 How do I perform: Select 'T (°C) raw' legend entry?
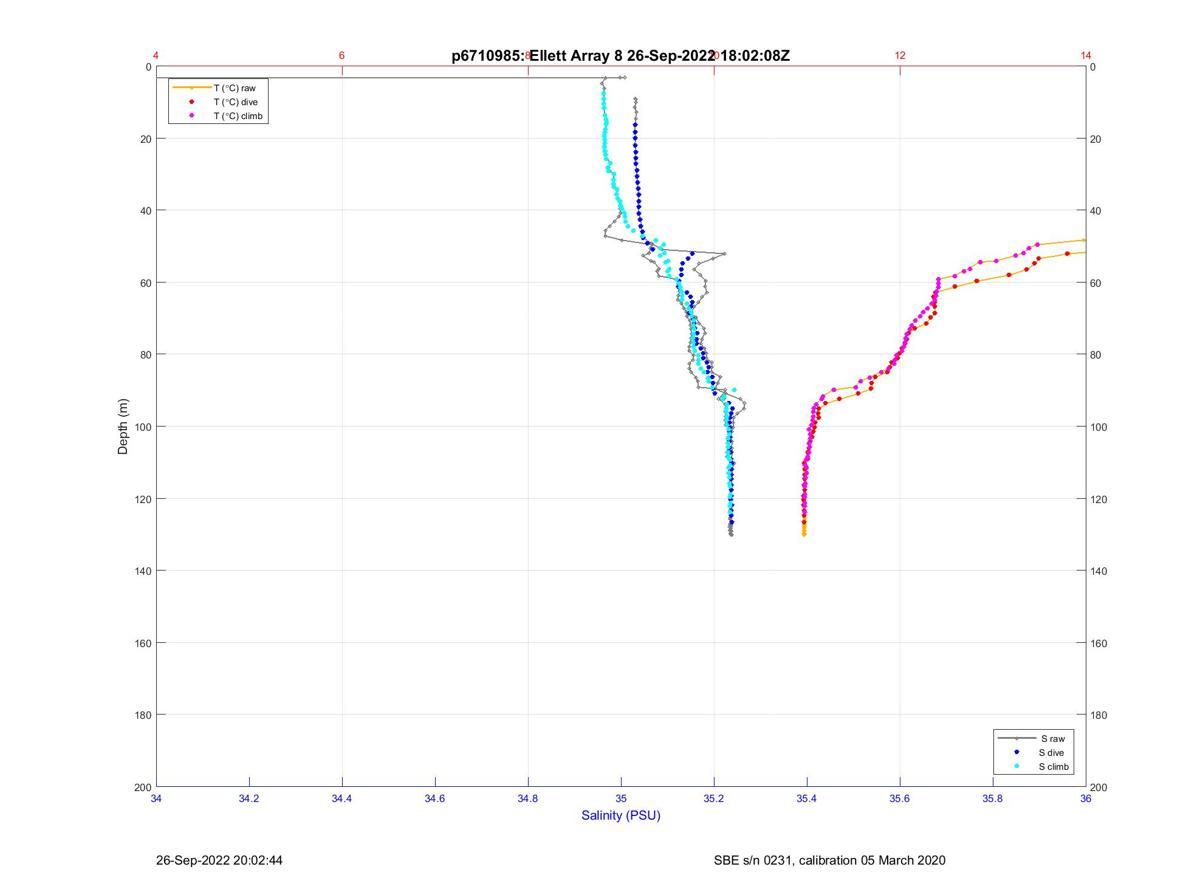coord(235,88)
